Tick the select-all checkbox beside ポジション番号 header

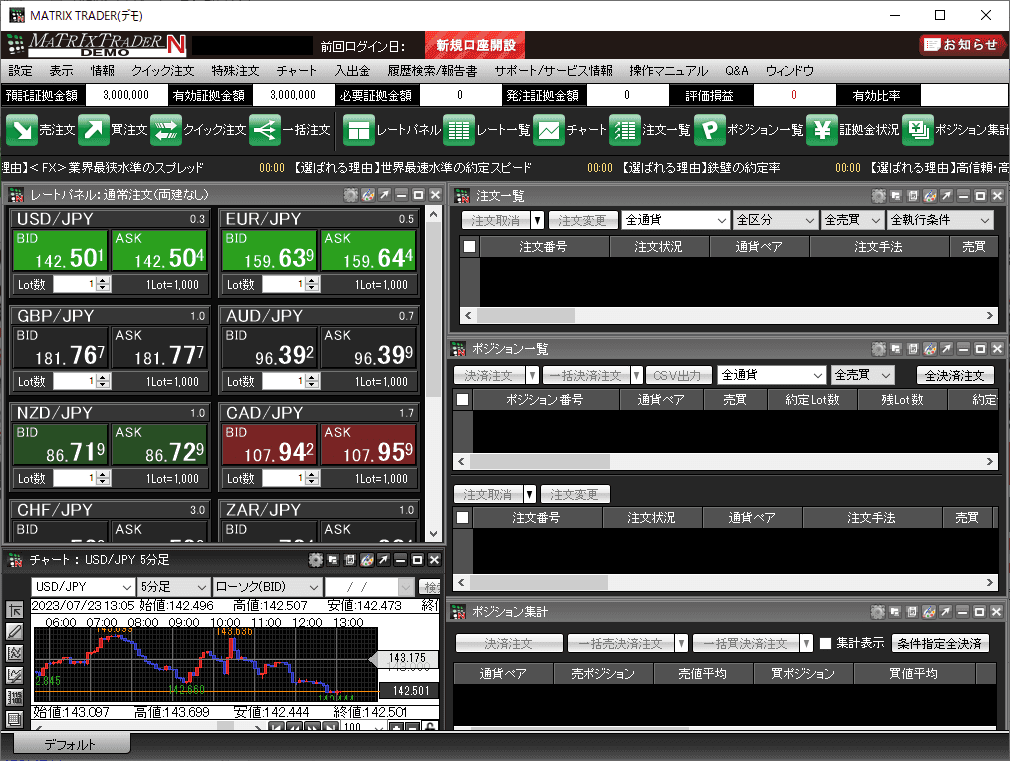[x=462, y=400]
